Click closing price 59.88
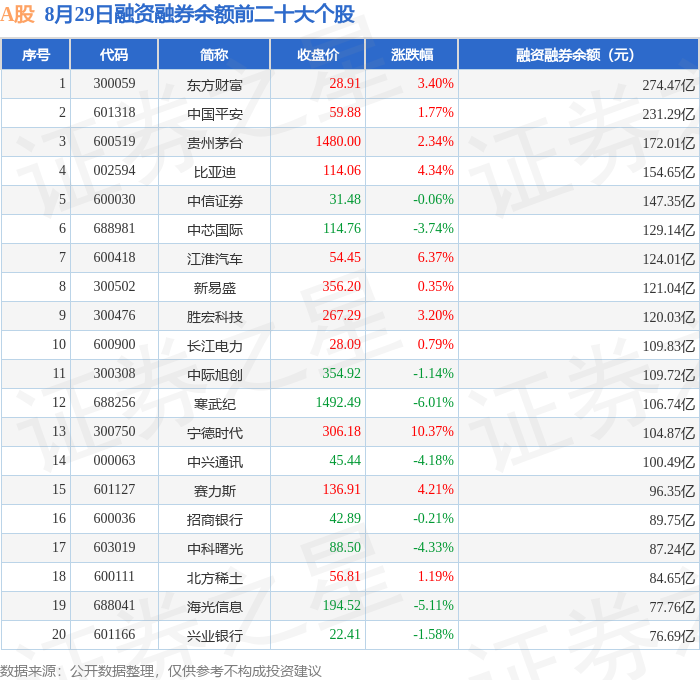 [345, 112]
